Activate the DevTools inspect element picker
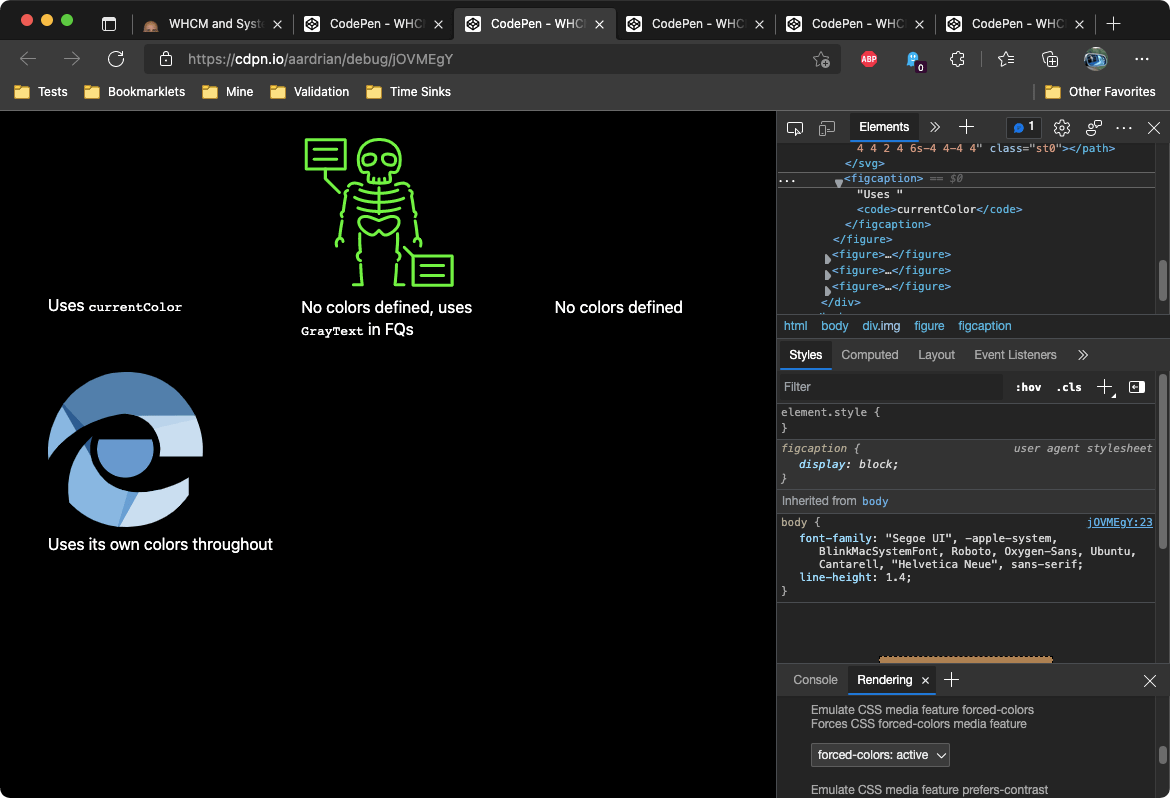Screen dimensions: 1170x798 tap(795, 128)
